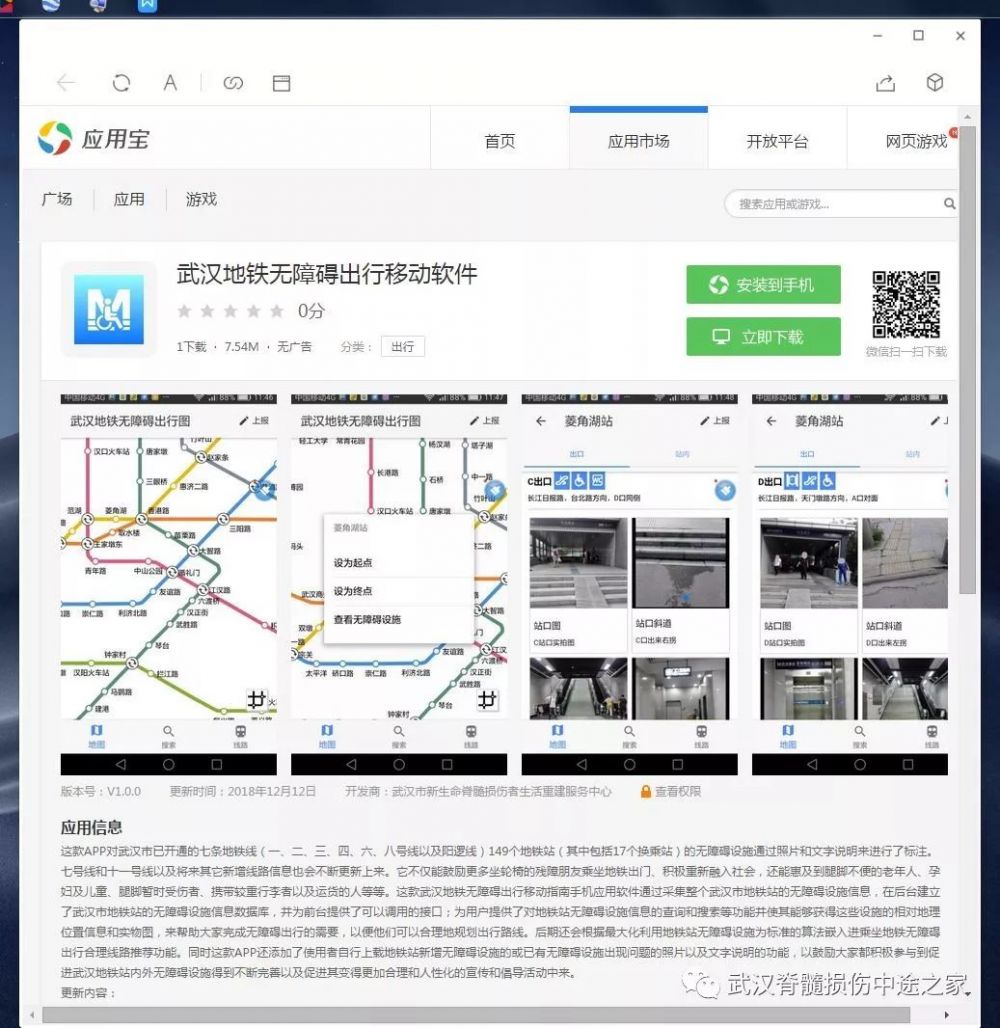1000x1028 pixels.
Task: Open the first metro map screenshot
Action: click(x=169, y=584)
